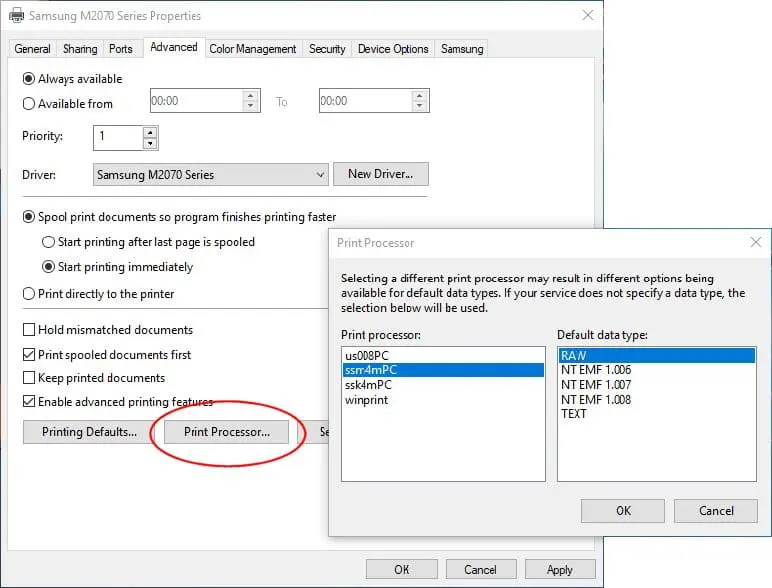Click the Available from start time field
The image size is (772, 588).
coord(196,101)
